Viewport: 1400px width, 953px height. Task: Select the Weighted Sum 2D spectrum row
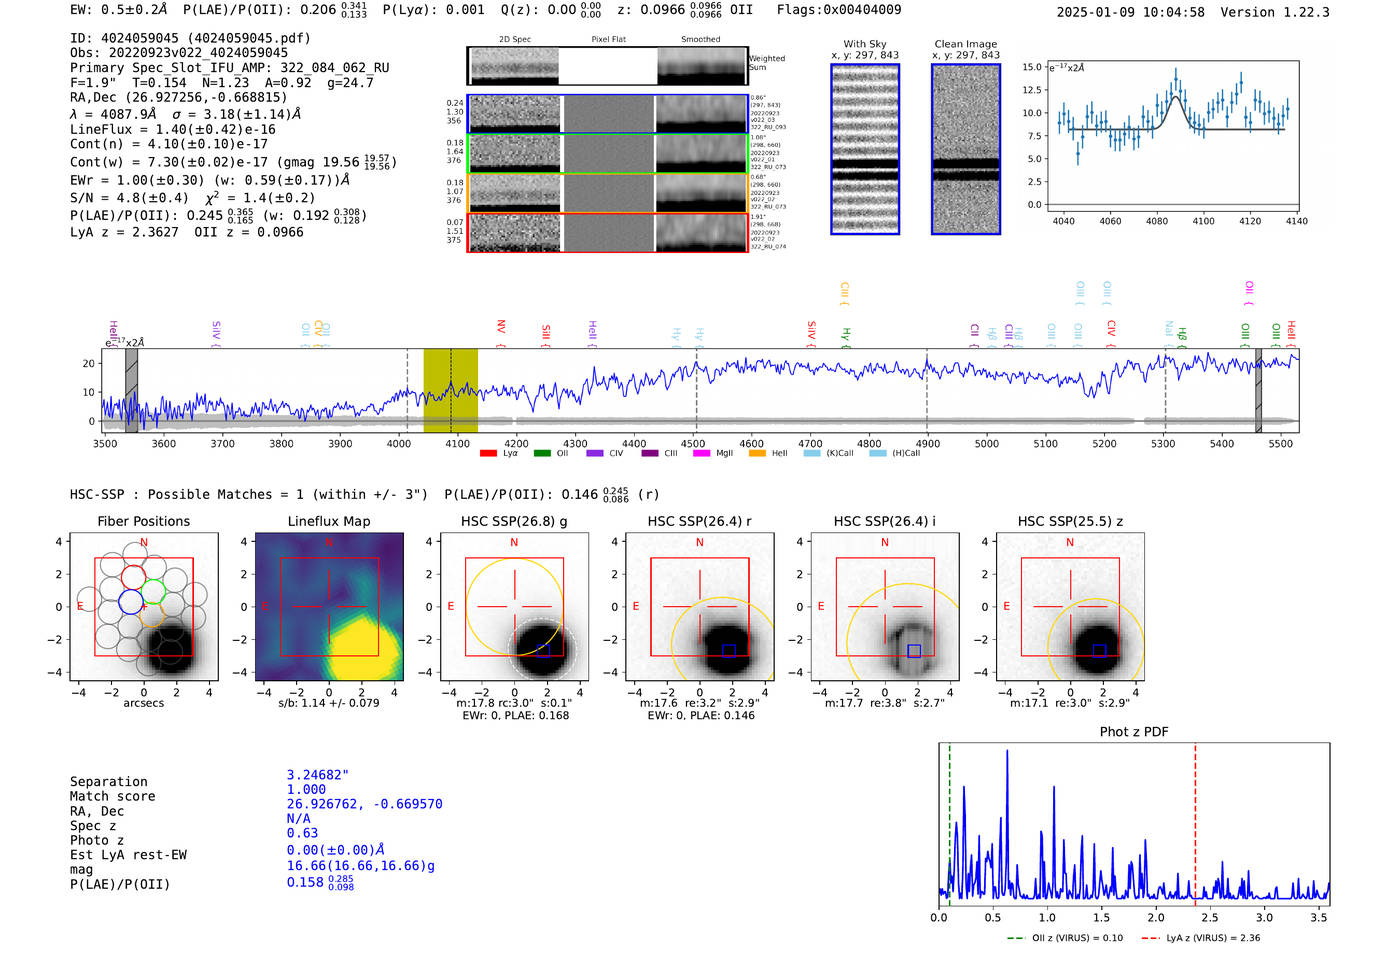[608, 66]
